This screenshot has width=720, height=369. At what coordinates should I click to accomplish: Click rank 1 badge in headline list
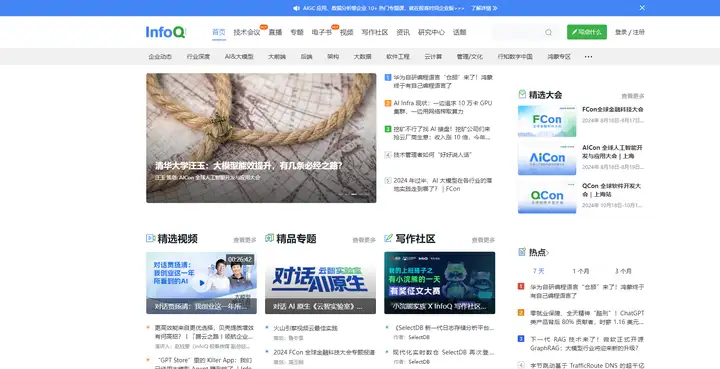tap(388, 78)
